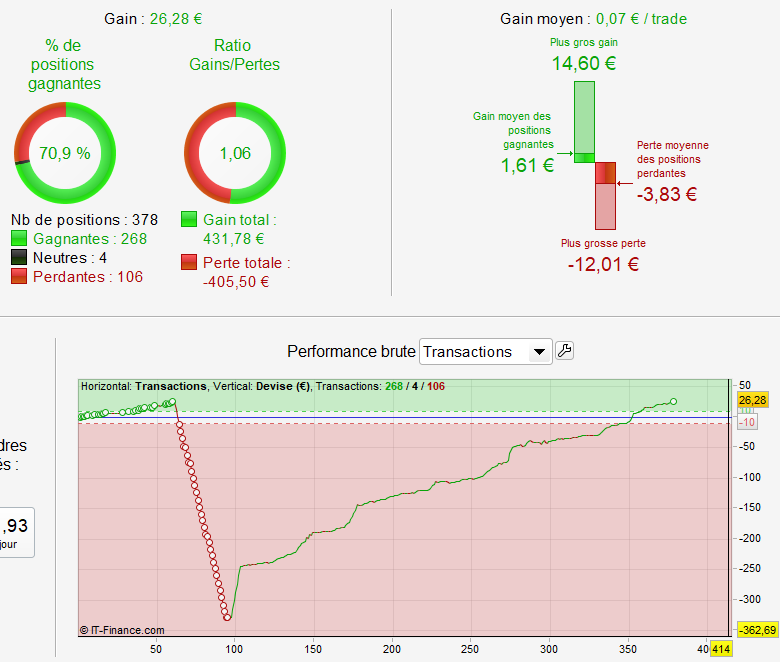This screenshot has height=662, width=780.
Task: Click the '© IT-Finance.com' chart credit
Action: [x=122, y=630]
